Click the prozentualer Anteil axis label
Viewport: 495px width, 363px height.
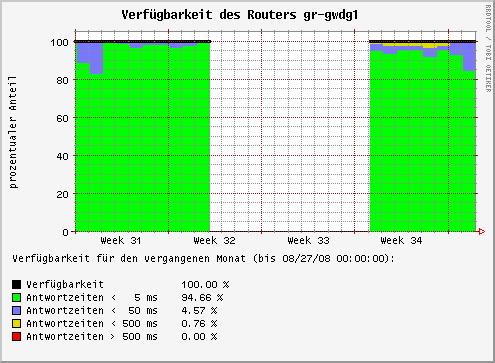pos(13,132)
